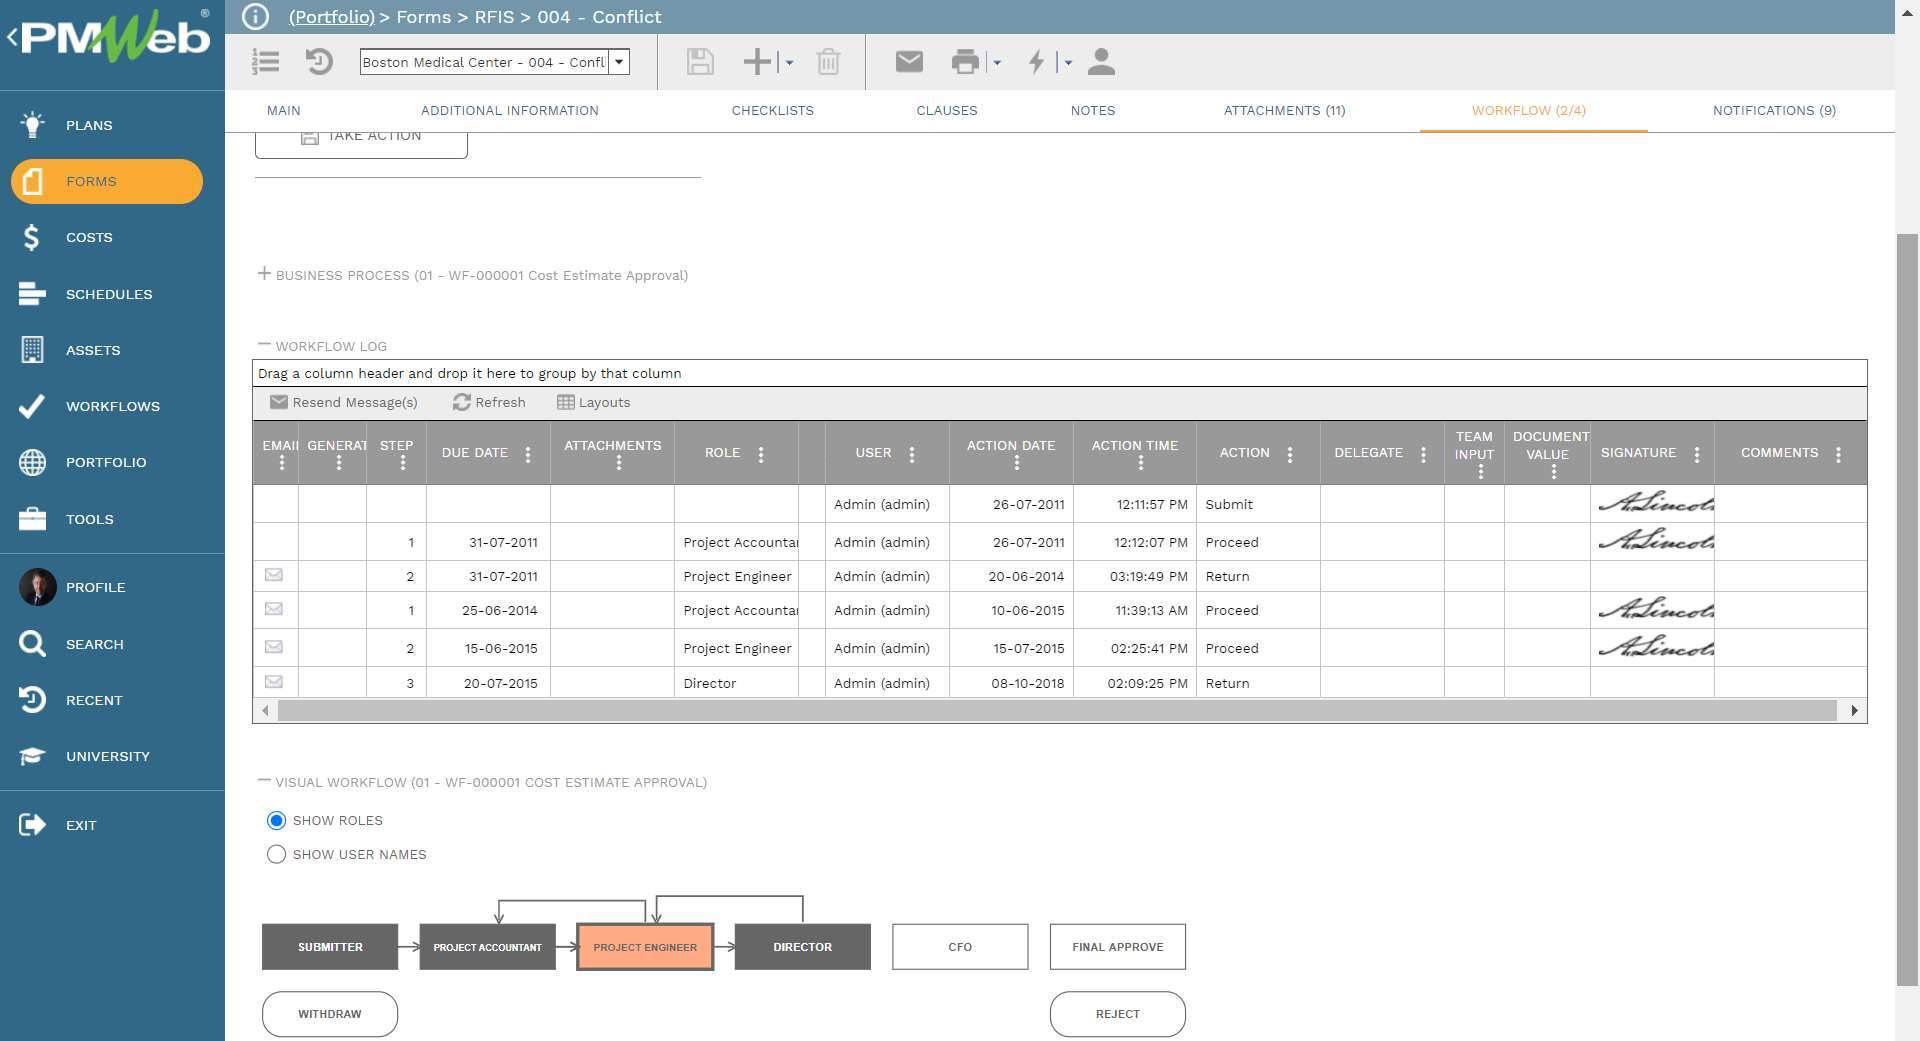Open the ROLE column menu dots
Viewport: 1920px width, 1041px height.
click(761, 453)
